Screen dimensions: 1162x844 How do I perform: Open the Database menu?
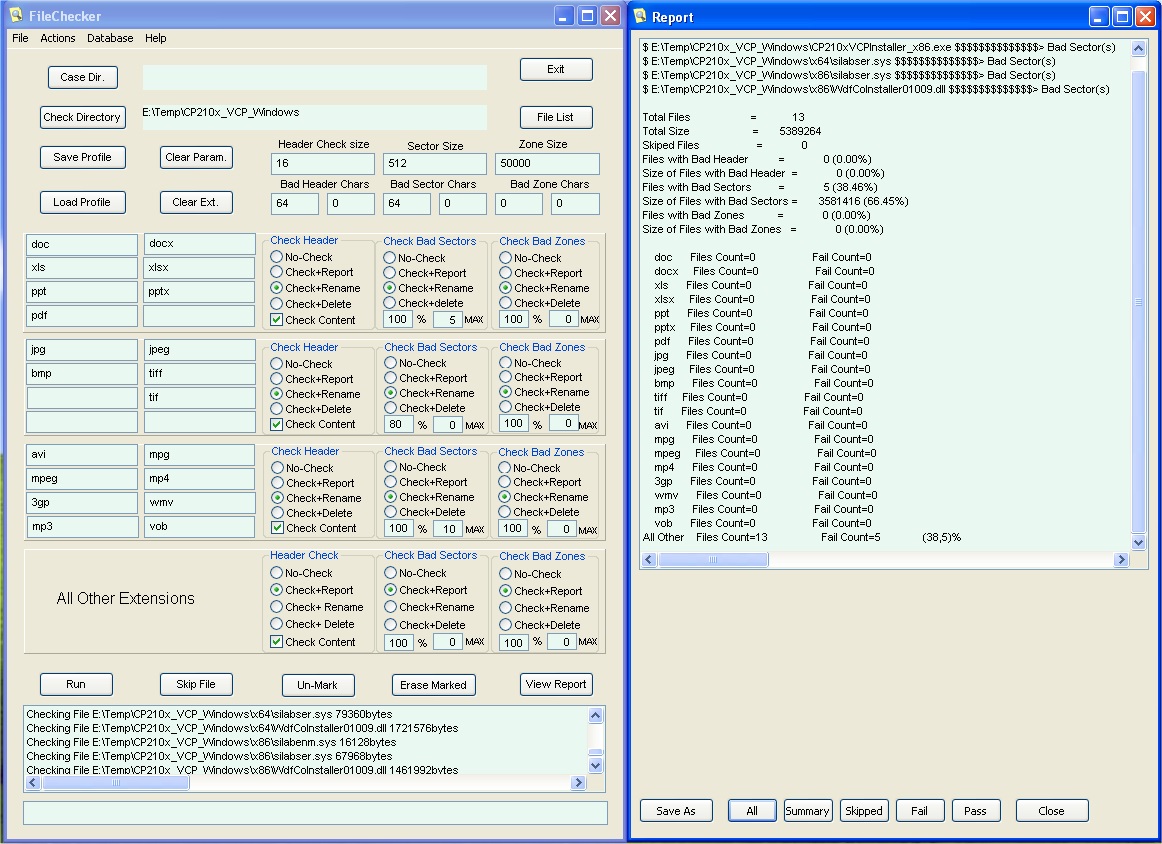110,38
